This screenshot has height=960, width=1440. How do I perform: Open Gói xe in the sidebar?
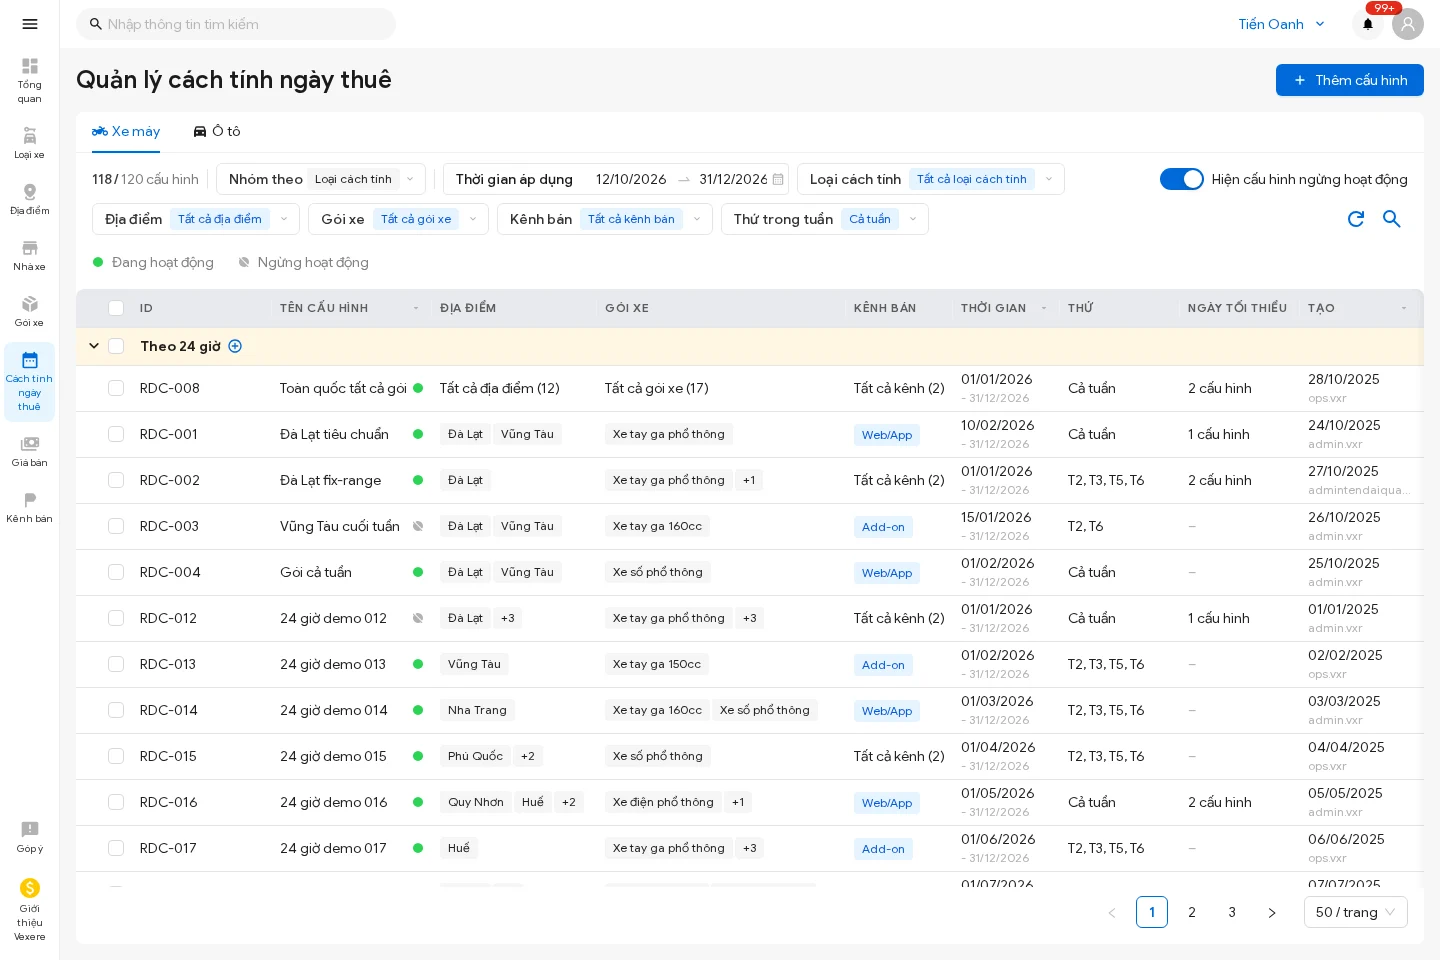pos(29,311)
